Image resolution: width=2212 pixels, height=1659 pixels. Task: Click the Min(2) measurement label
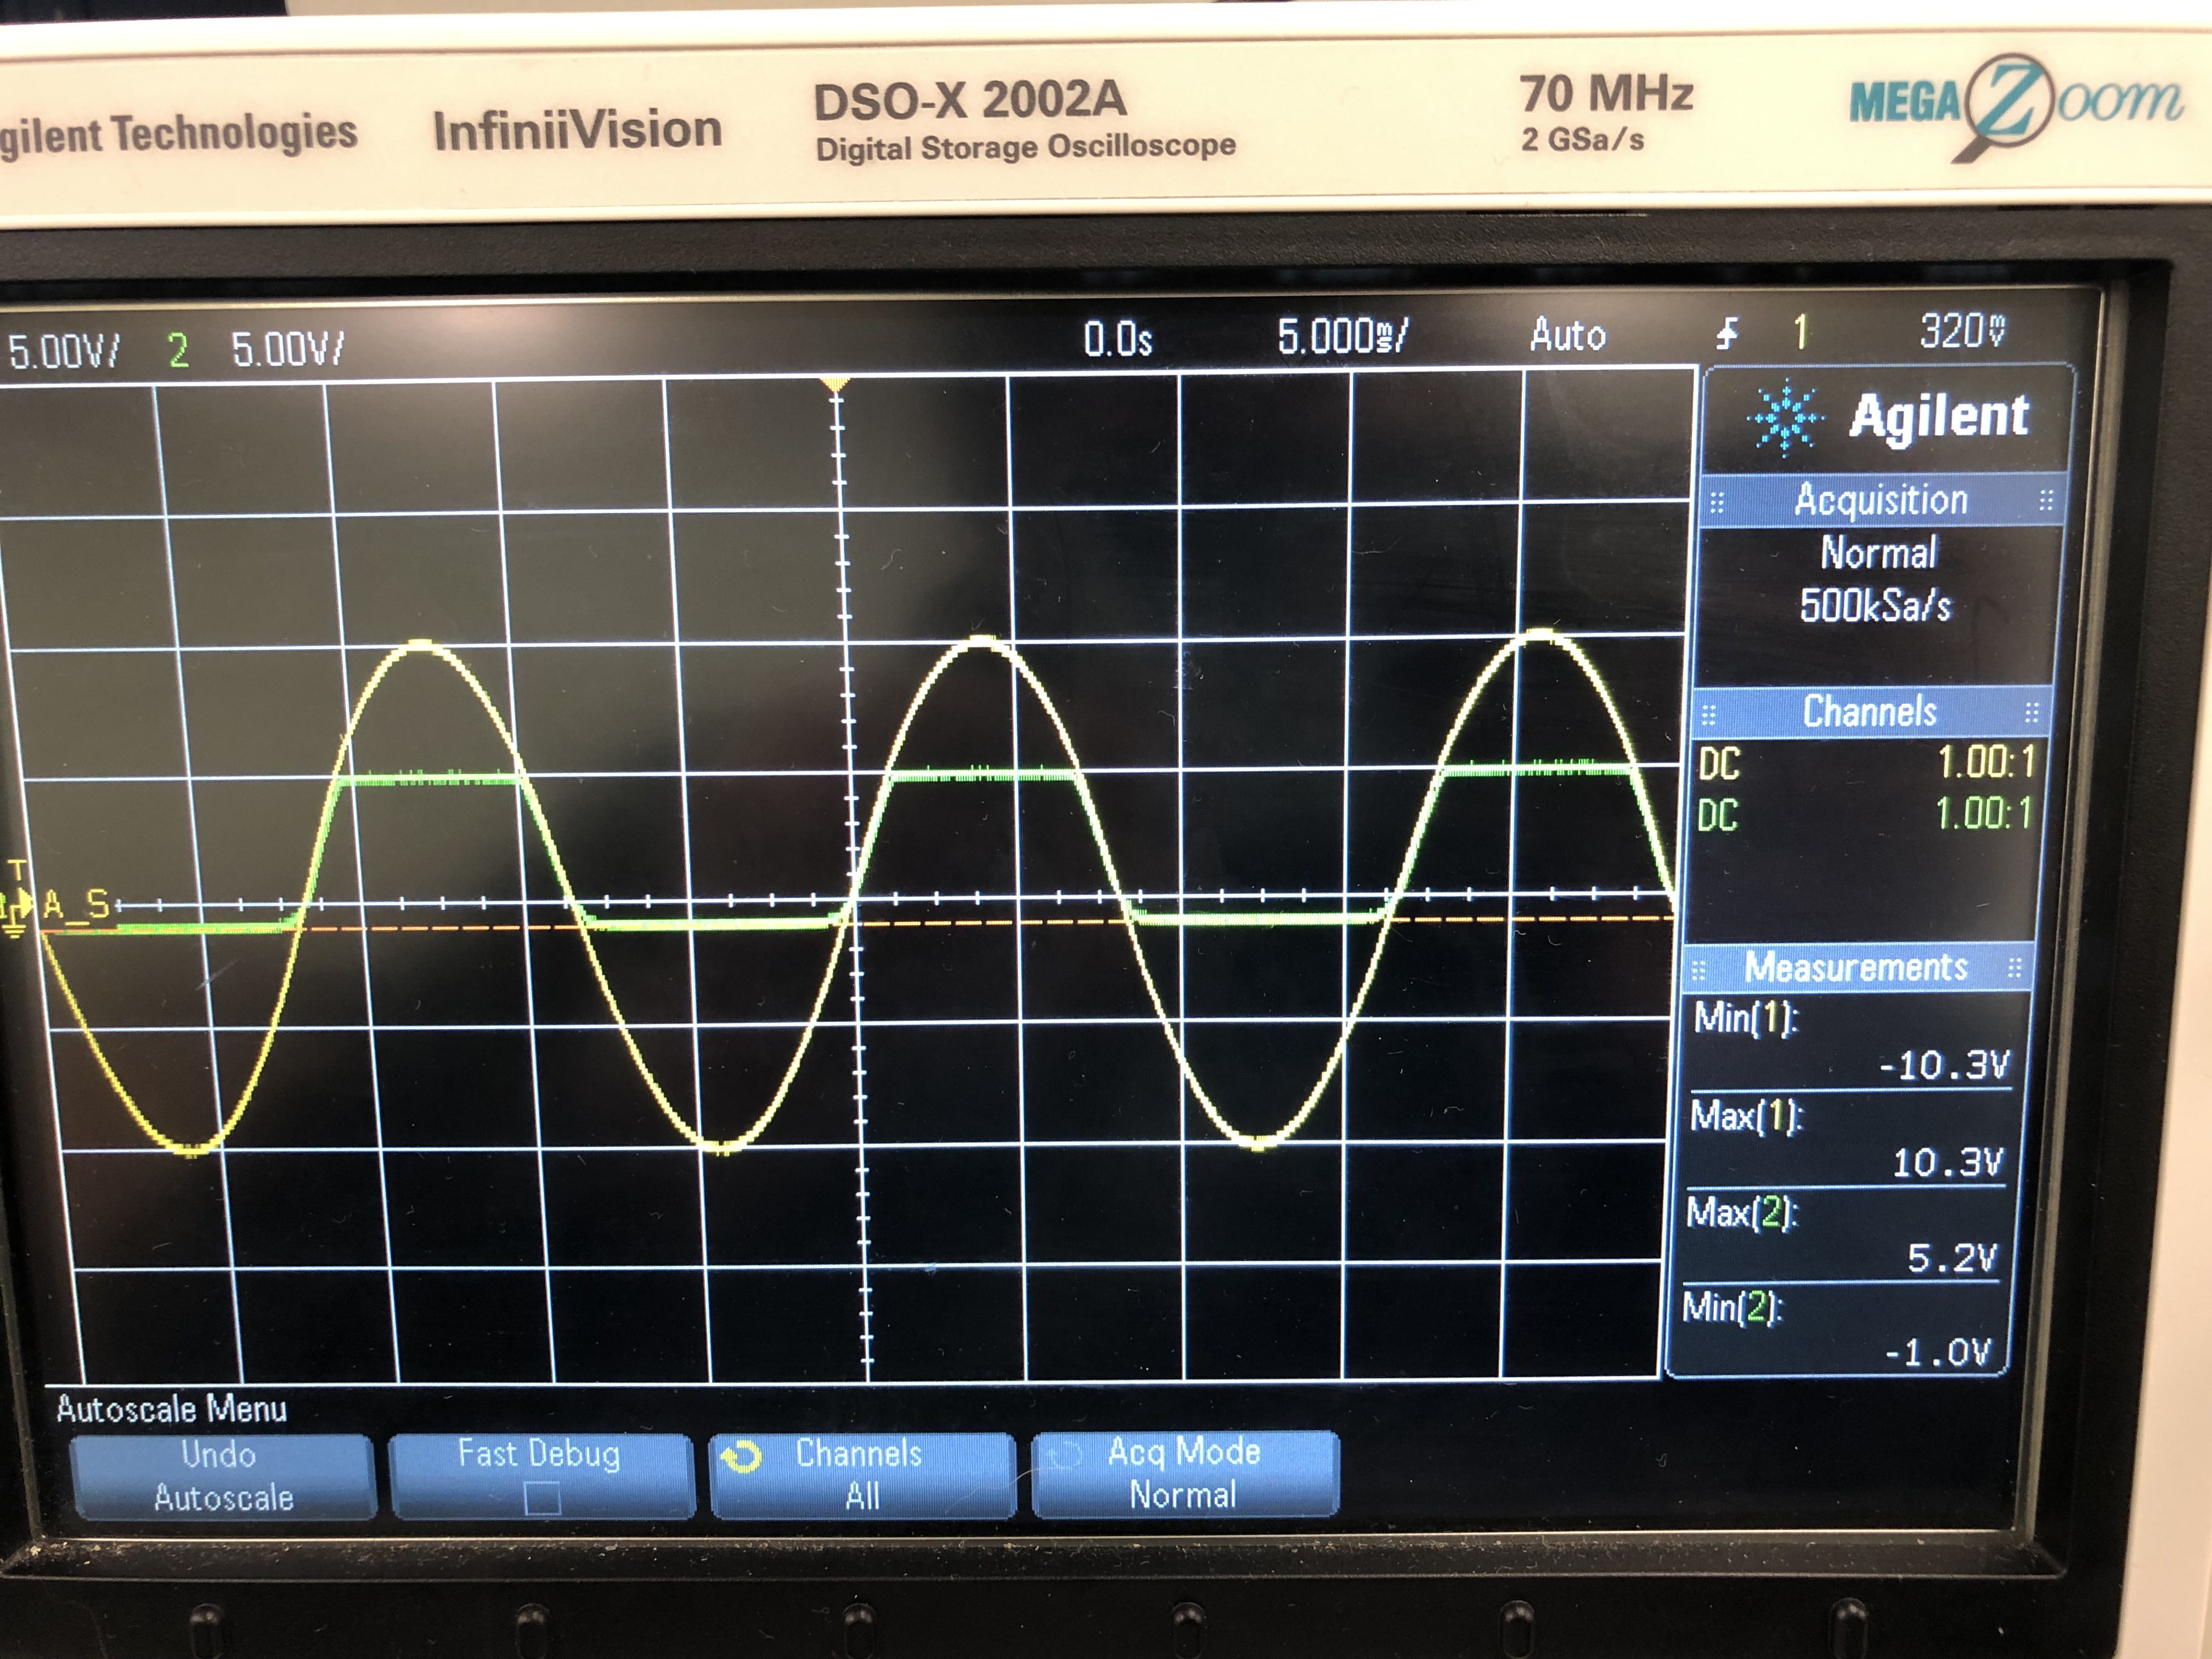(1732, 1306)
